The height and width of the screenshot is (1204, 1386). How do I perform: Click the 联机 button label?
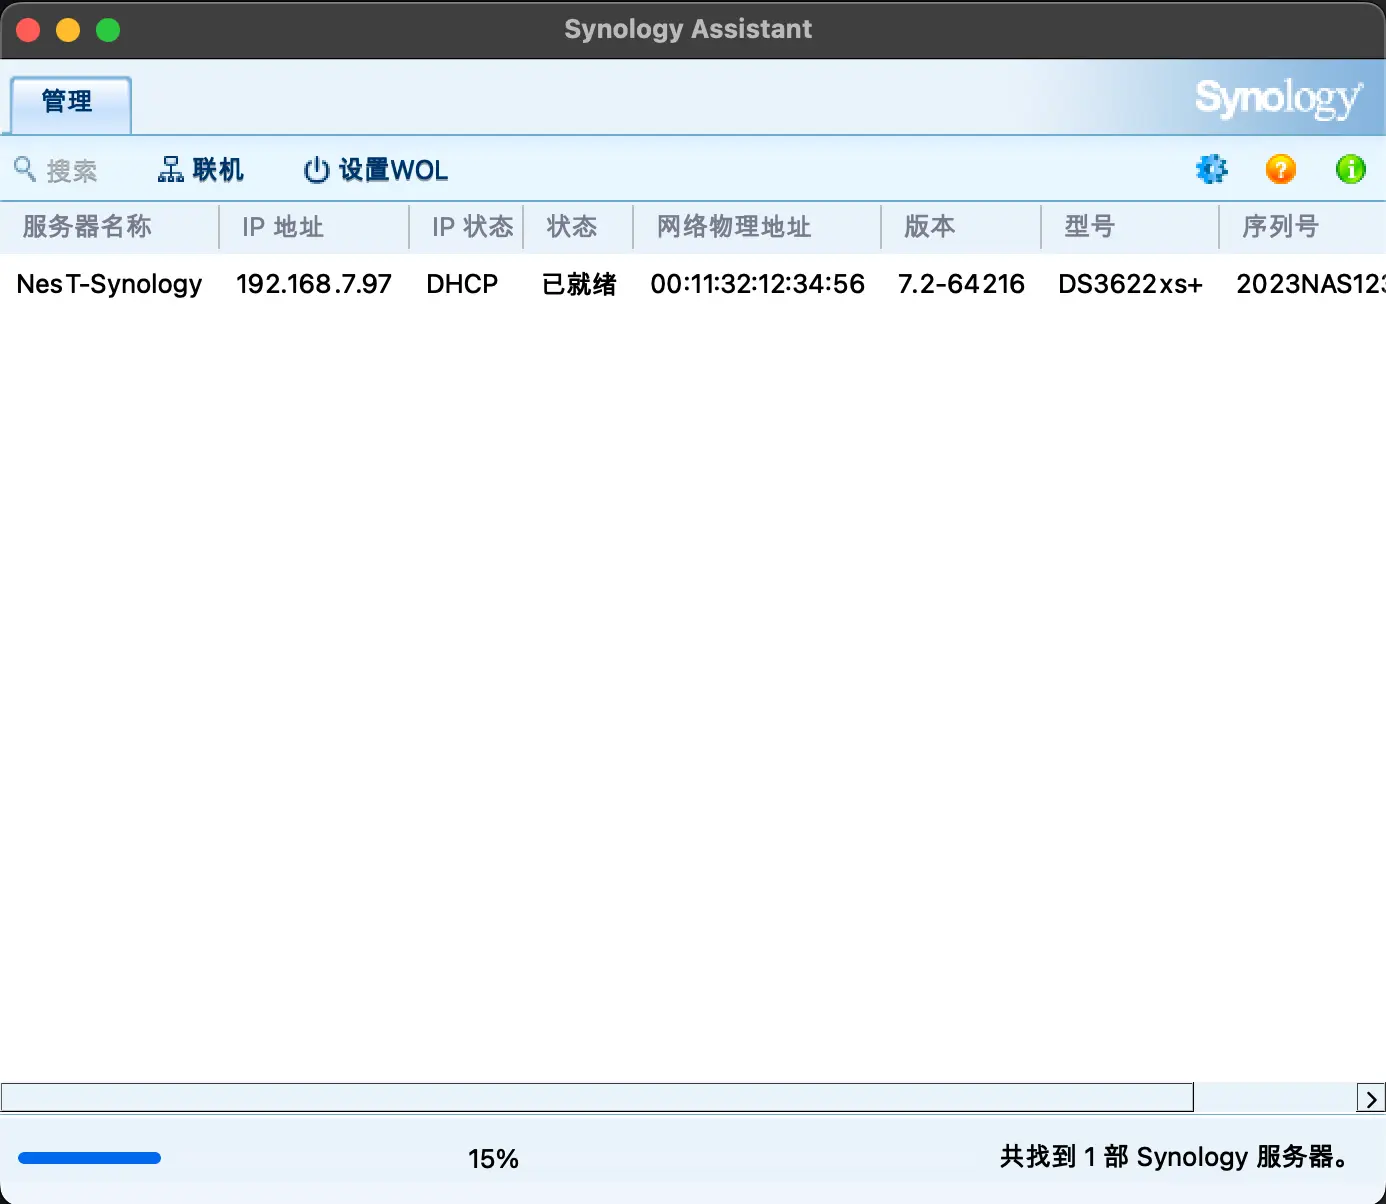coord(218,170)
